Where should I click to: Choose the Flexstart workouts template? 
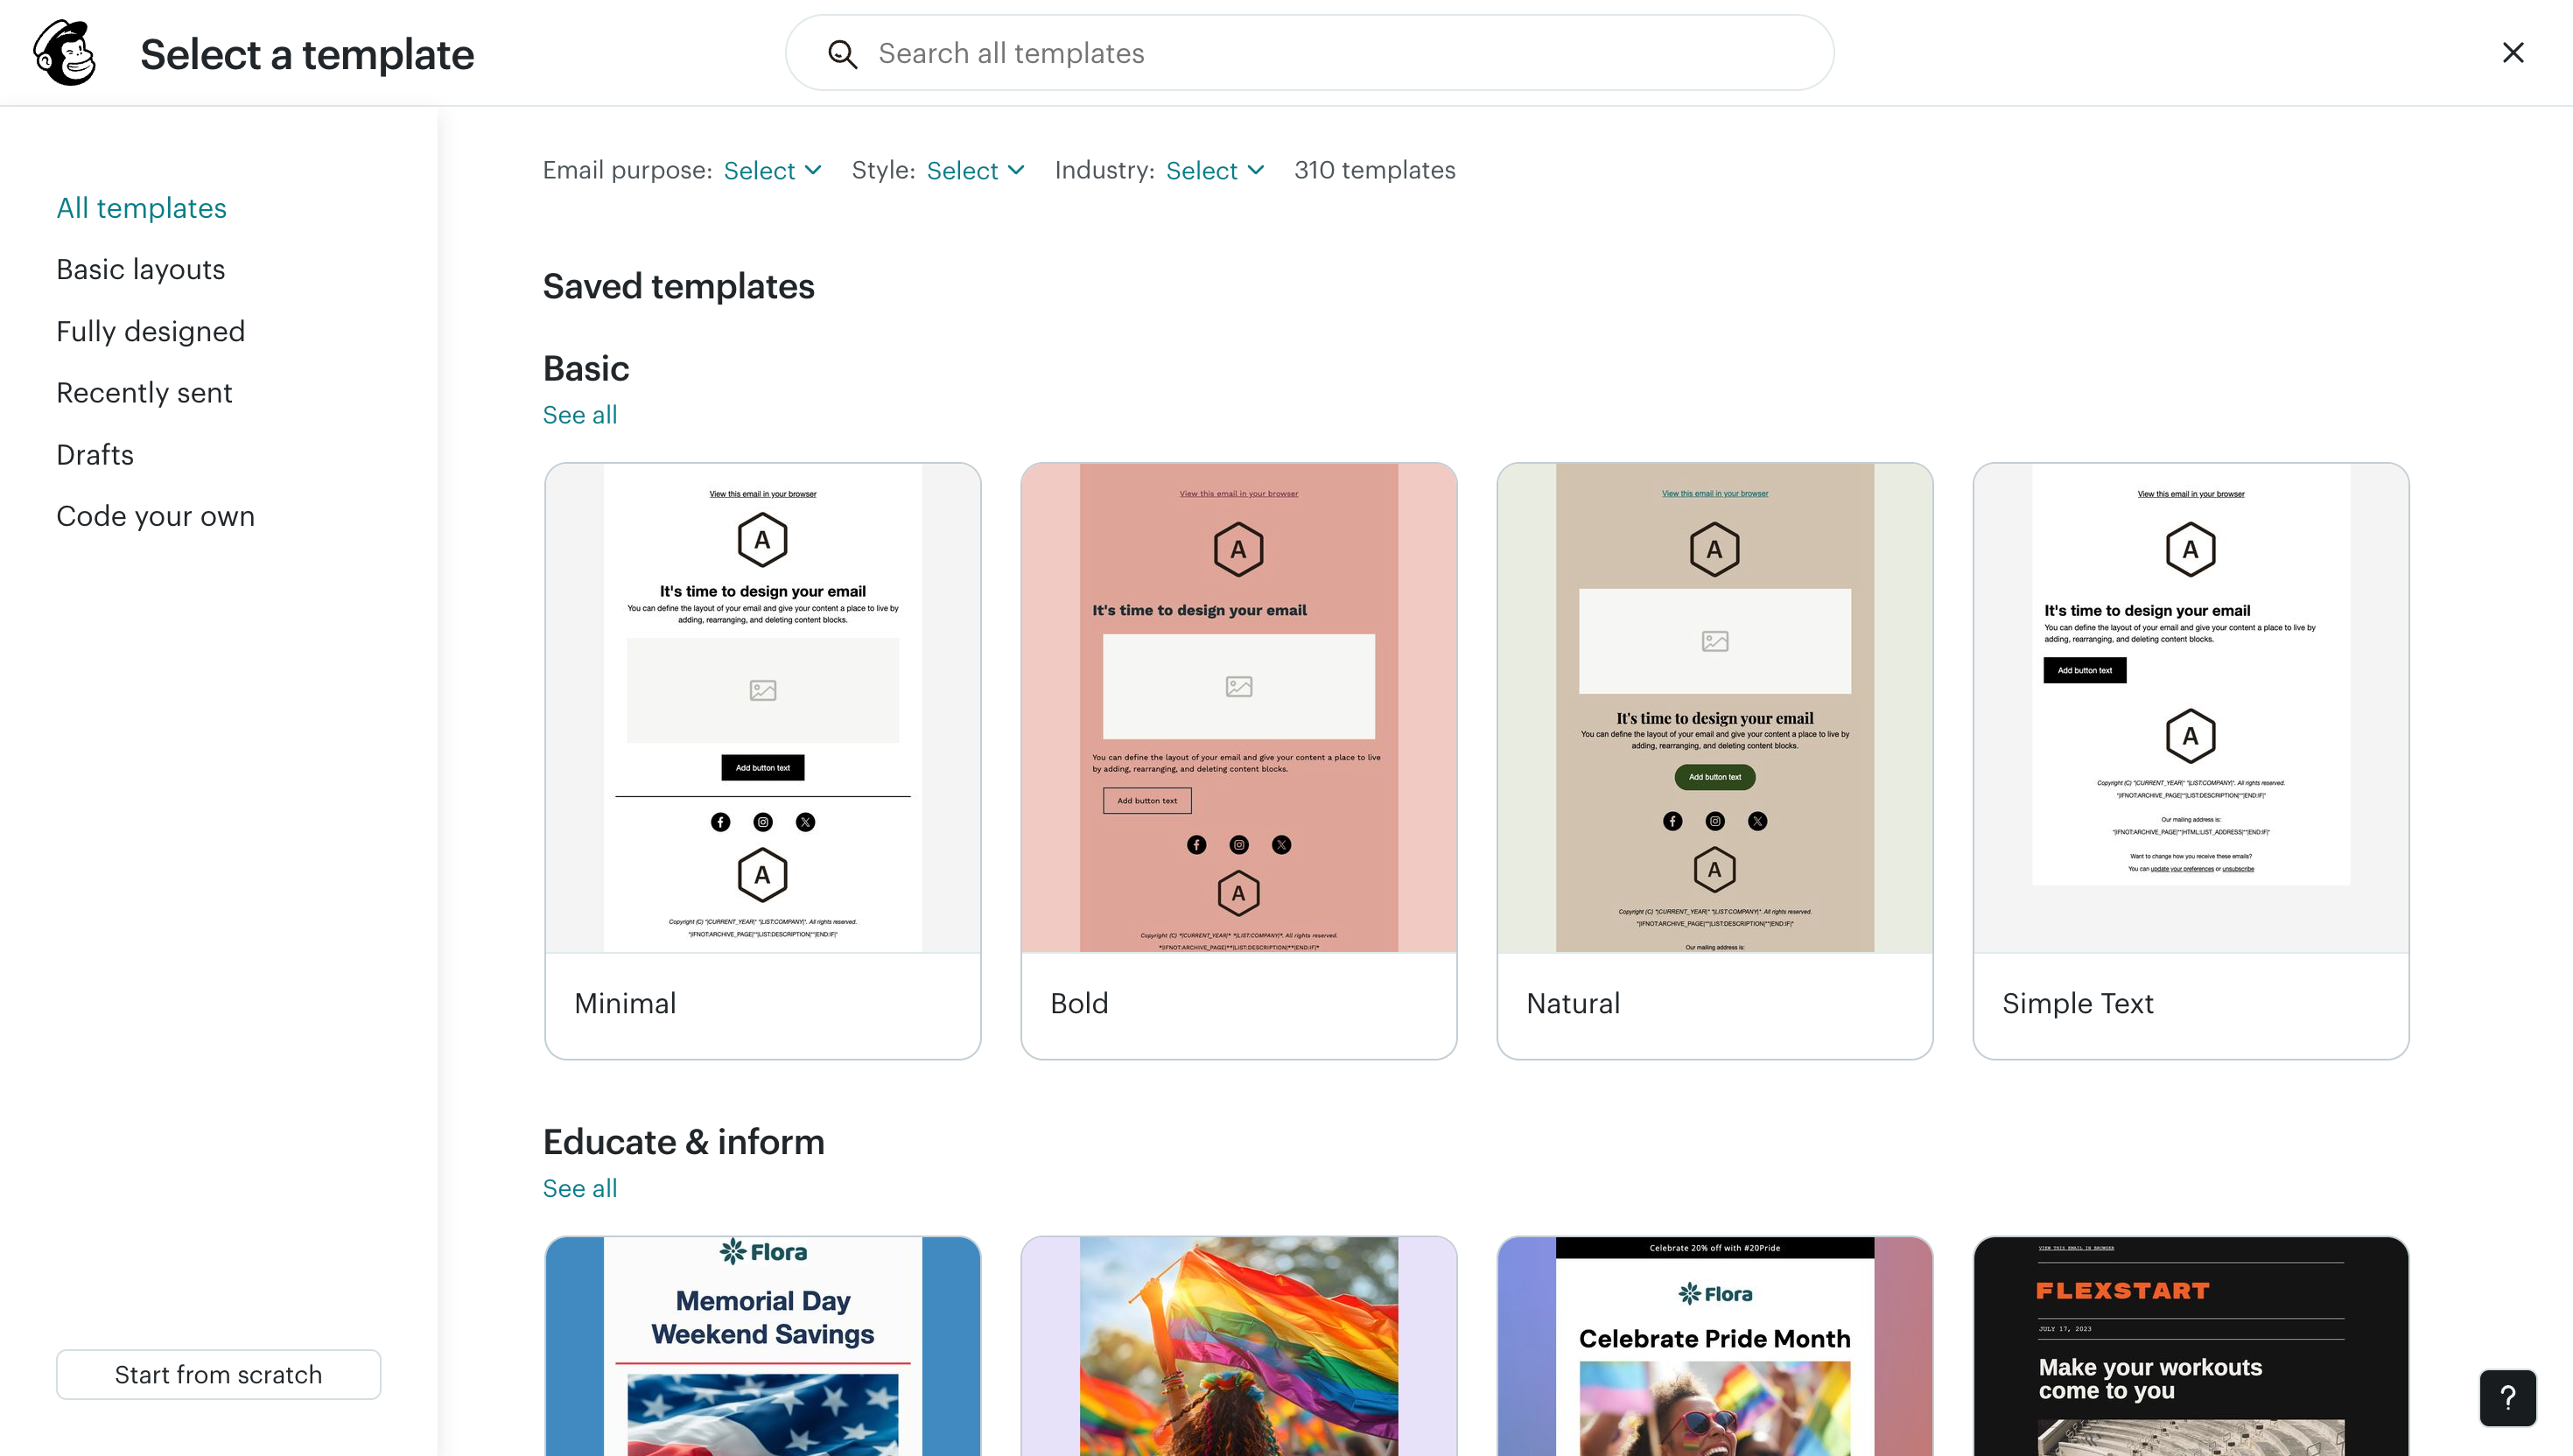point(2190,1346)
